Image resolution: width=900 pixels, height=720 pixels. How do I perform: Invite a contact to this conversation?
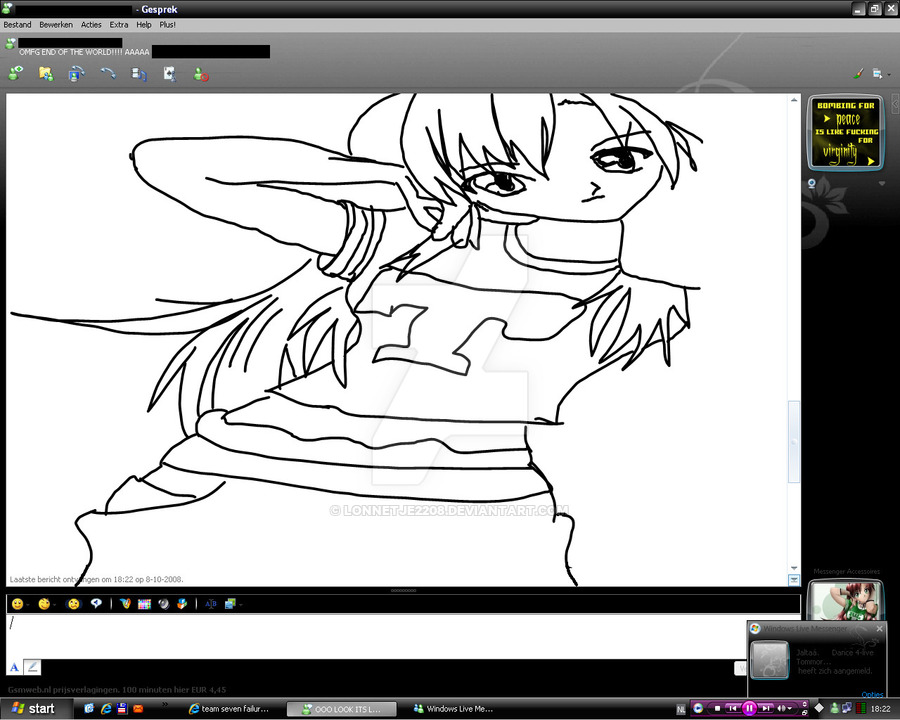coord(15,72)
